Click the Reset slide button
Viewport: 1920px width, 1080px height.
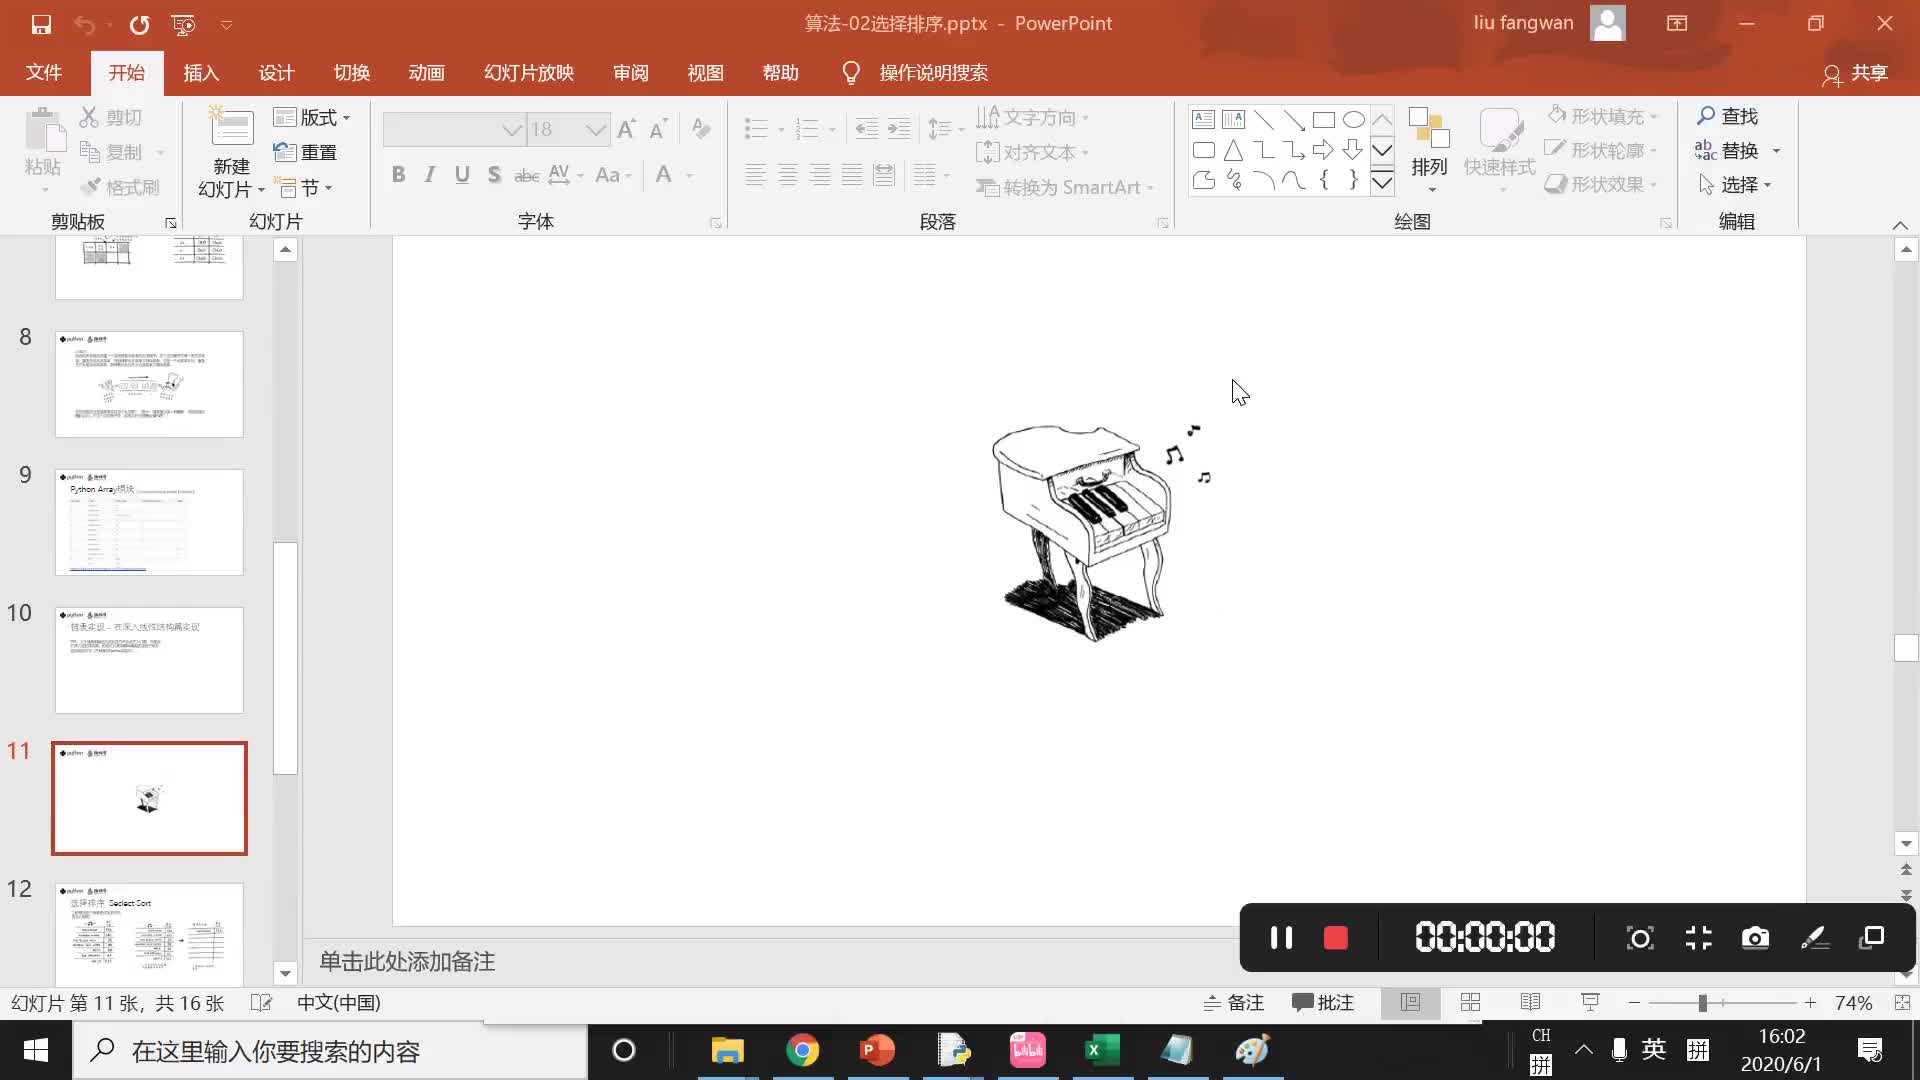[305, 153]
